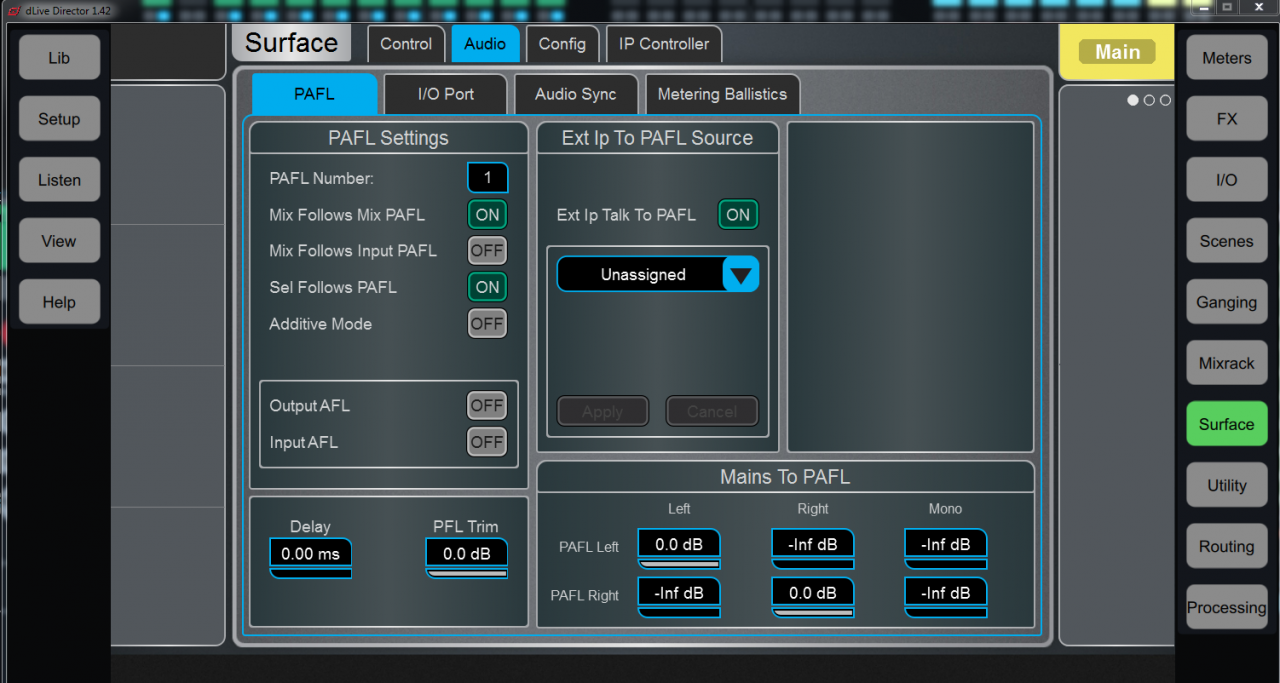The height and width of the screenshot is (683, 1280).
Task: Open the Meters screen
Action: 1227,58
